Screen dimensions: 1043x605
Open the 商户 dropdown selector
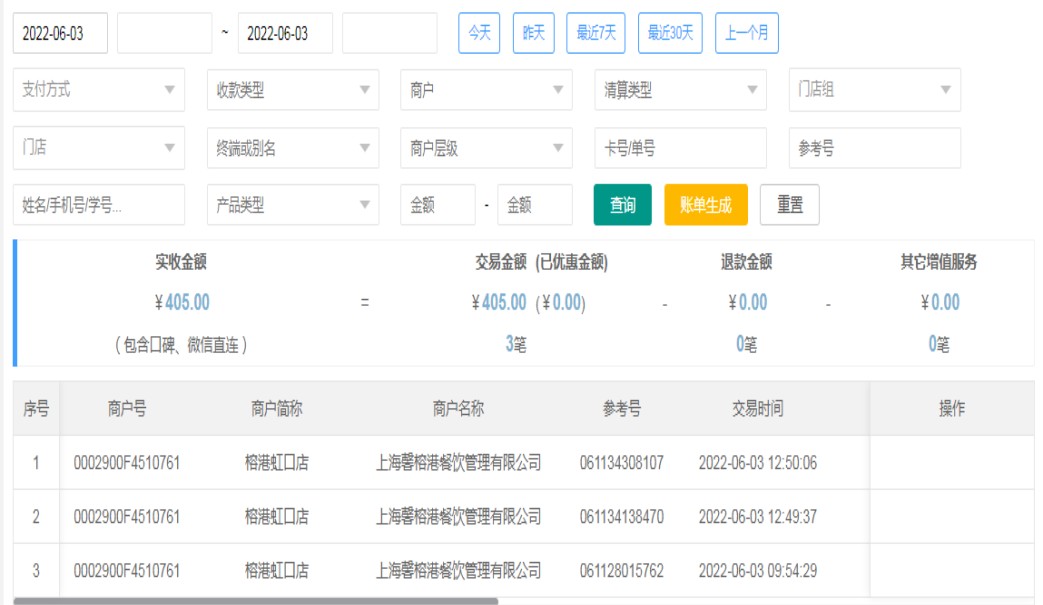[486, 90]
